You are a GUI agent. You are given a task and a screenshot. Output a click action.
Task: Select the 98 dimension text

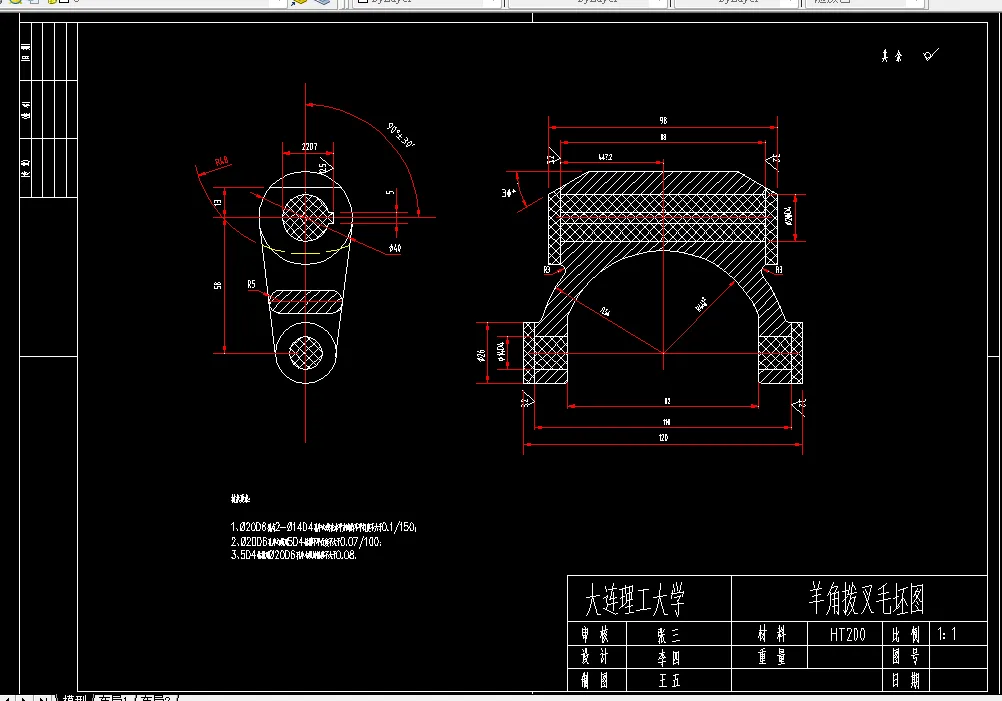(663, 120)
